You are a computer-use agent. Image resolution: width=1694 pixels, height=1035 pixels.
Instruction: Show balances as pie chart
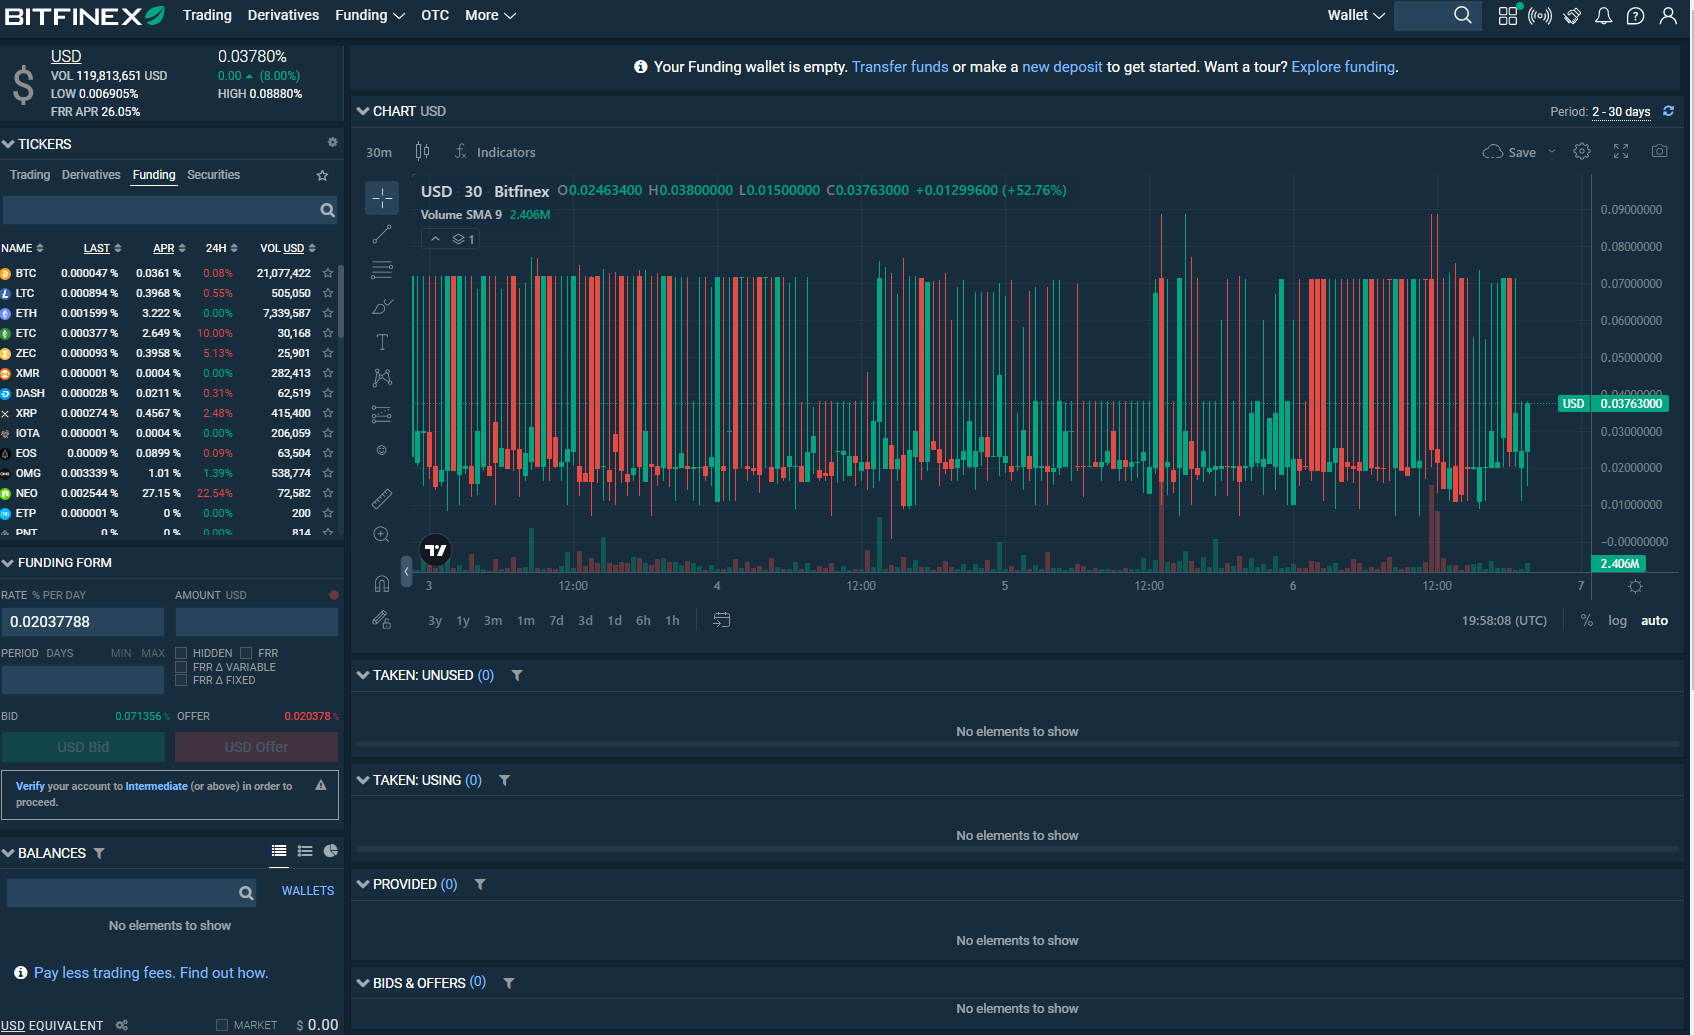coord(331,851)
